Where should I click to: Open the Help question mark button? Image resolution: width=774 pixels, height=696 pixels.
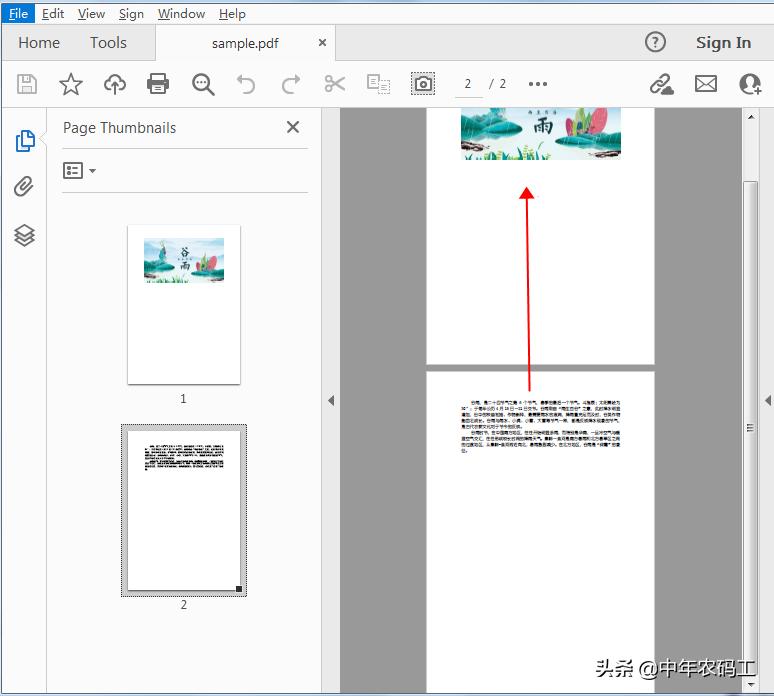pyautogui.click(x=655, y=42)
